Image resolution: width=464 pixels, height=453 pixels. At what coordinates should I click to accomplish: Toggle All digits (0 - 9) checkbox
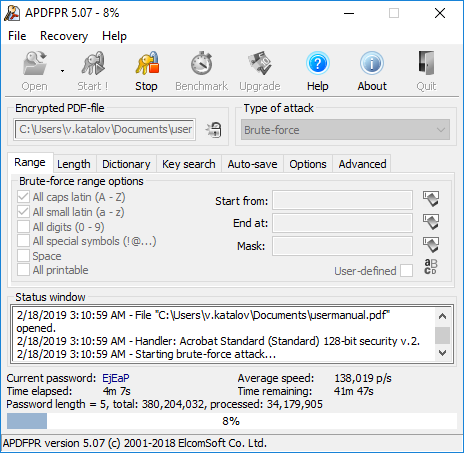23,227
